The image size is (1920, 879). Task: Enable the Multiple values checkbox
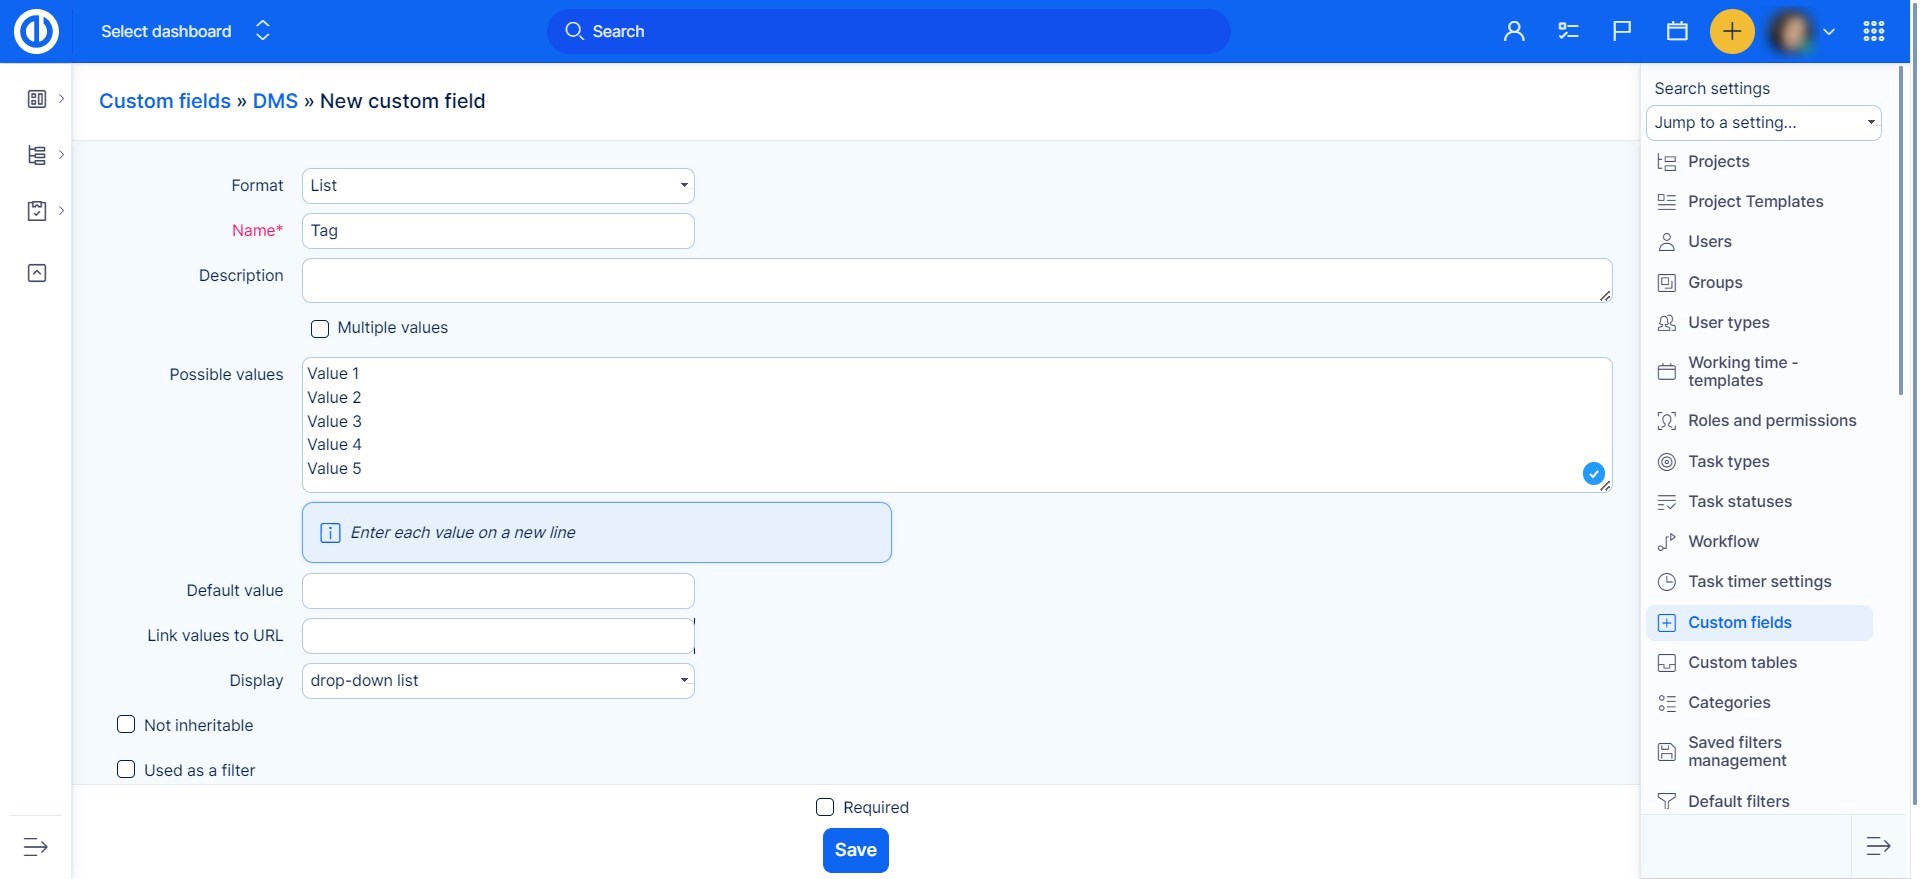tap(320, 329)
